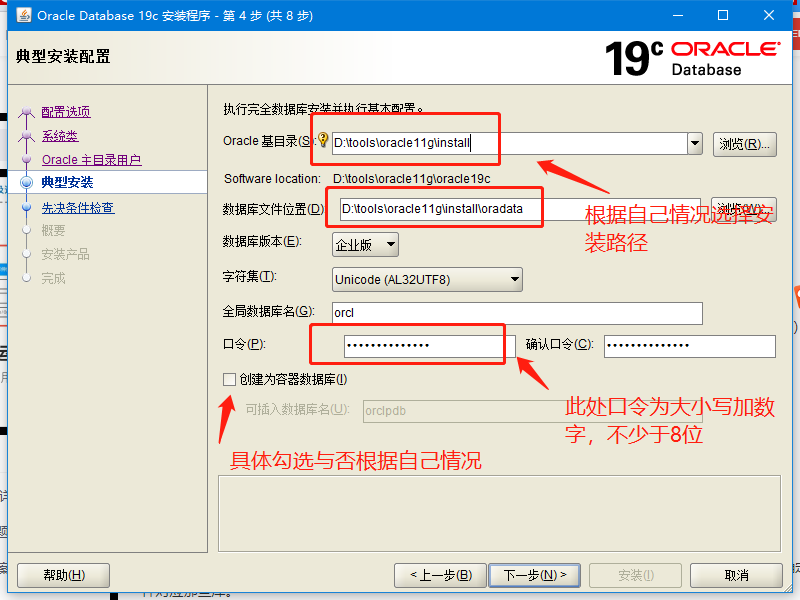800x600 pixels.
Task: Select the 典型安装 step
Action: (x=67, y=182)
